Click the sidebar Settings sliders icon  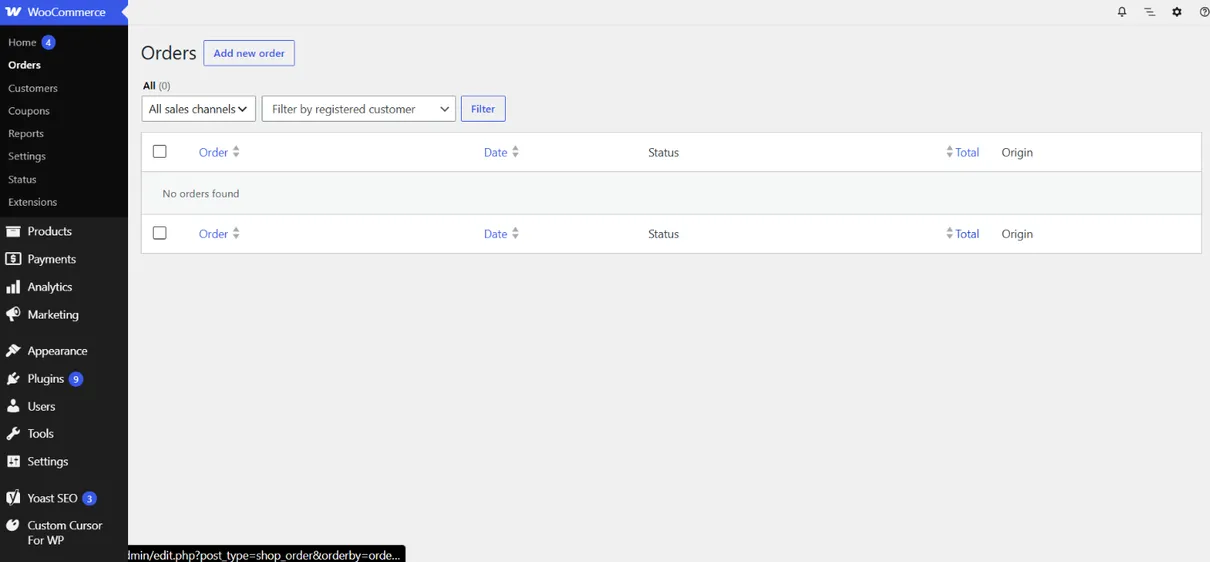(13, 462)
